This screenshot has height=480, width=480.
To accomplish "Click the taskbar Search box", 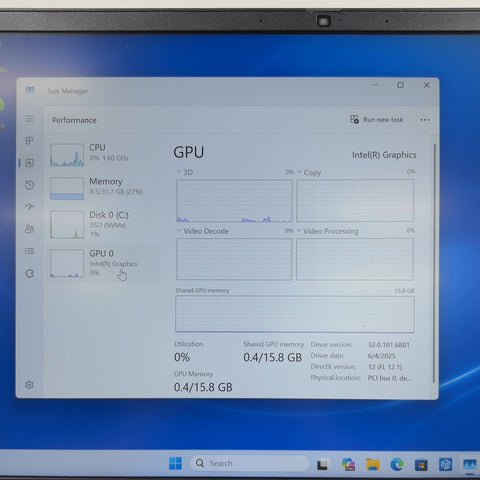I will (249, 463).
